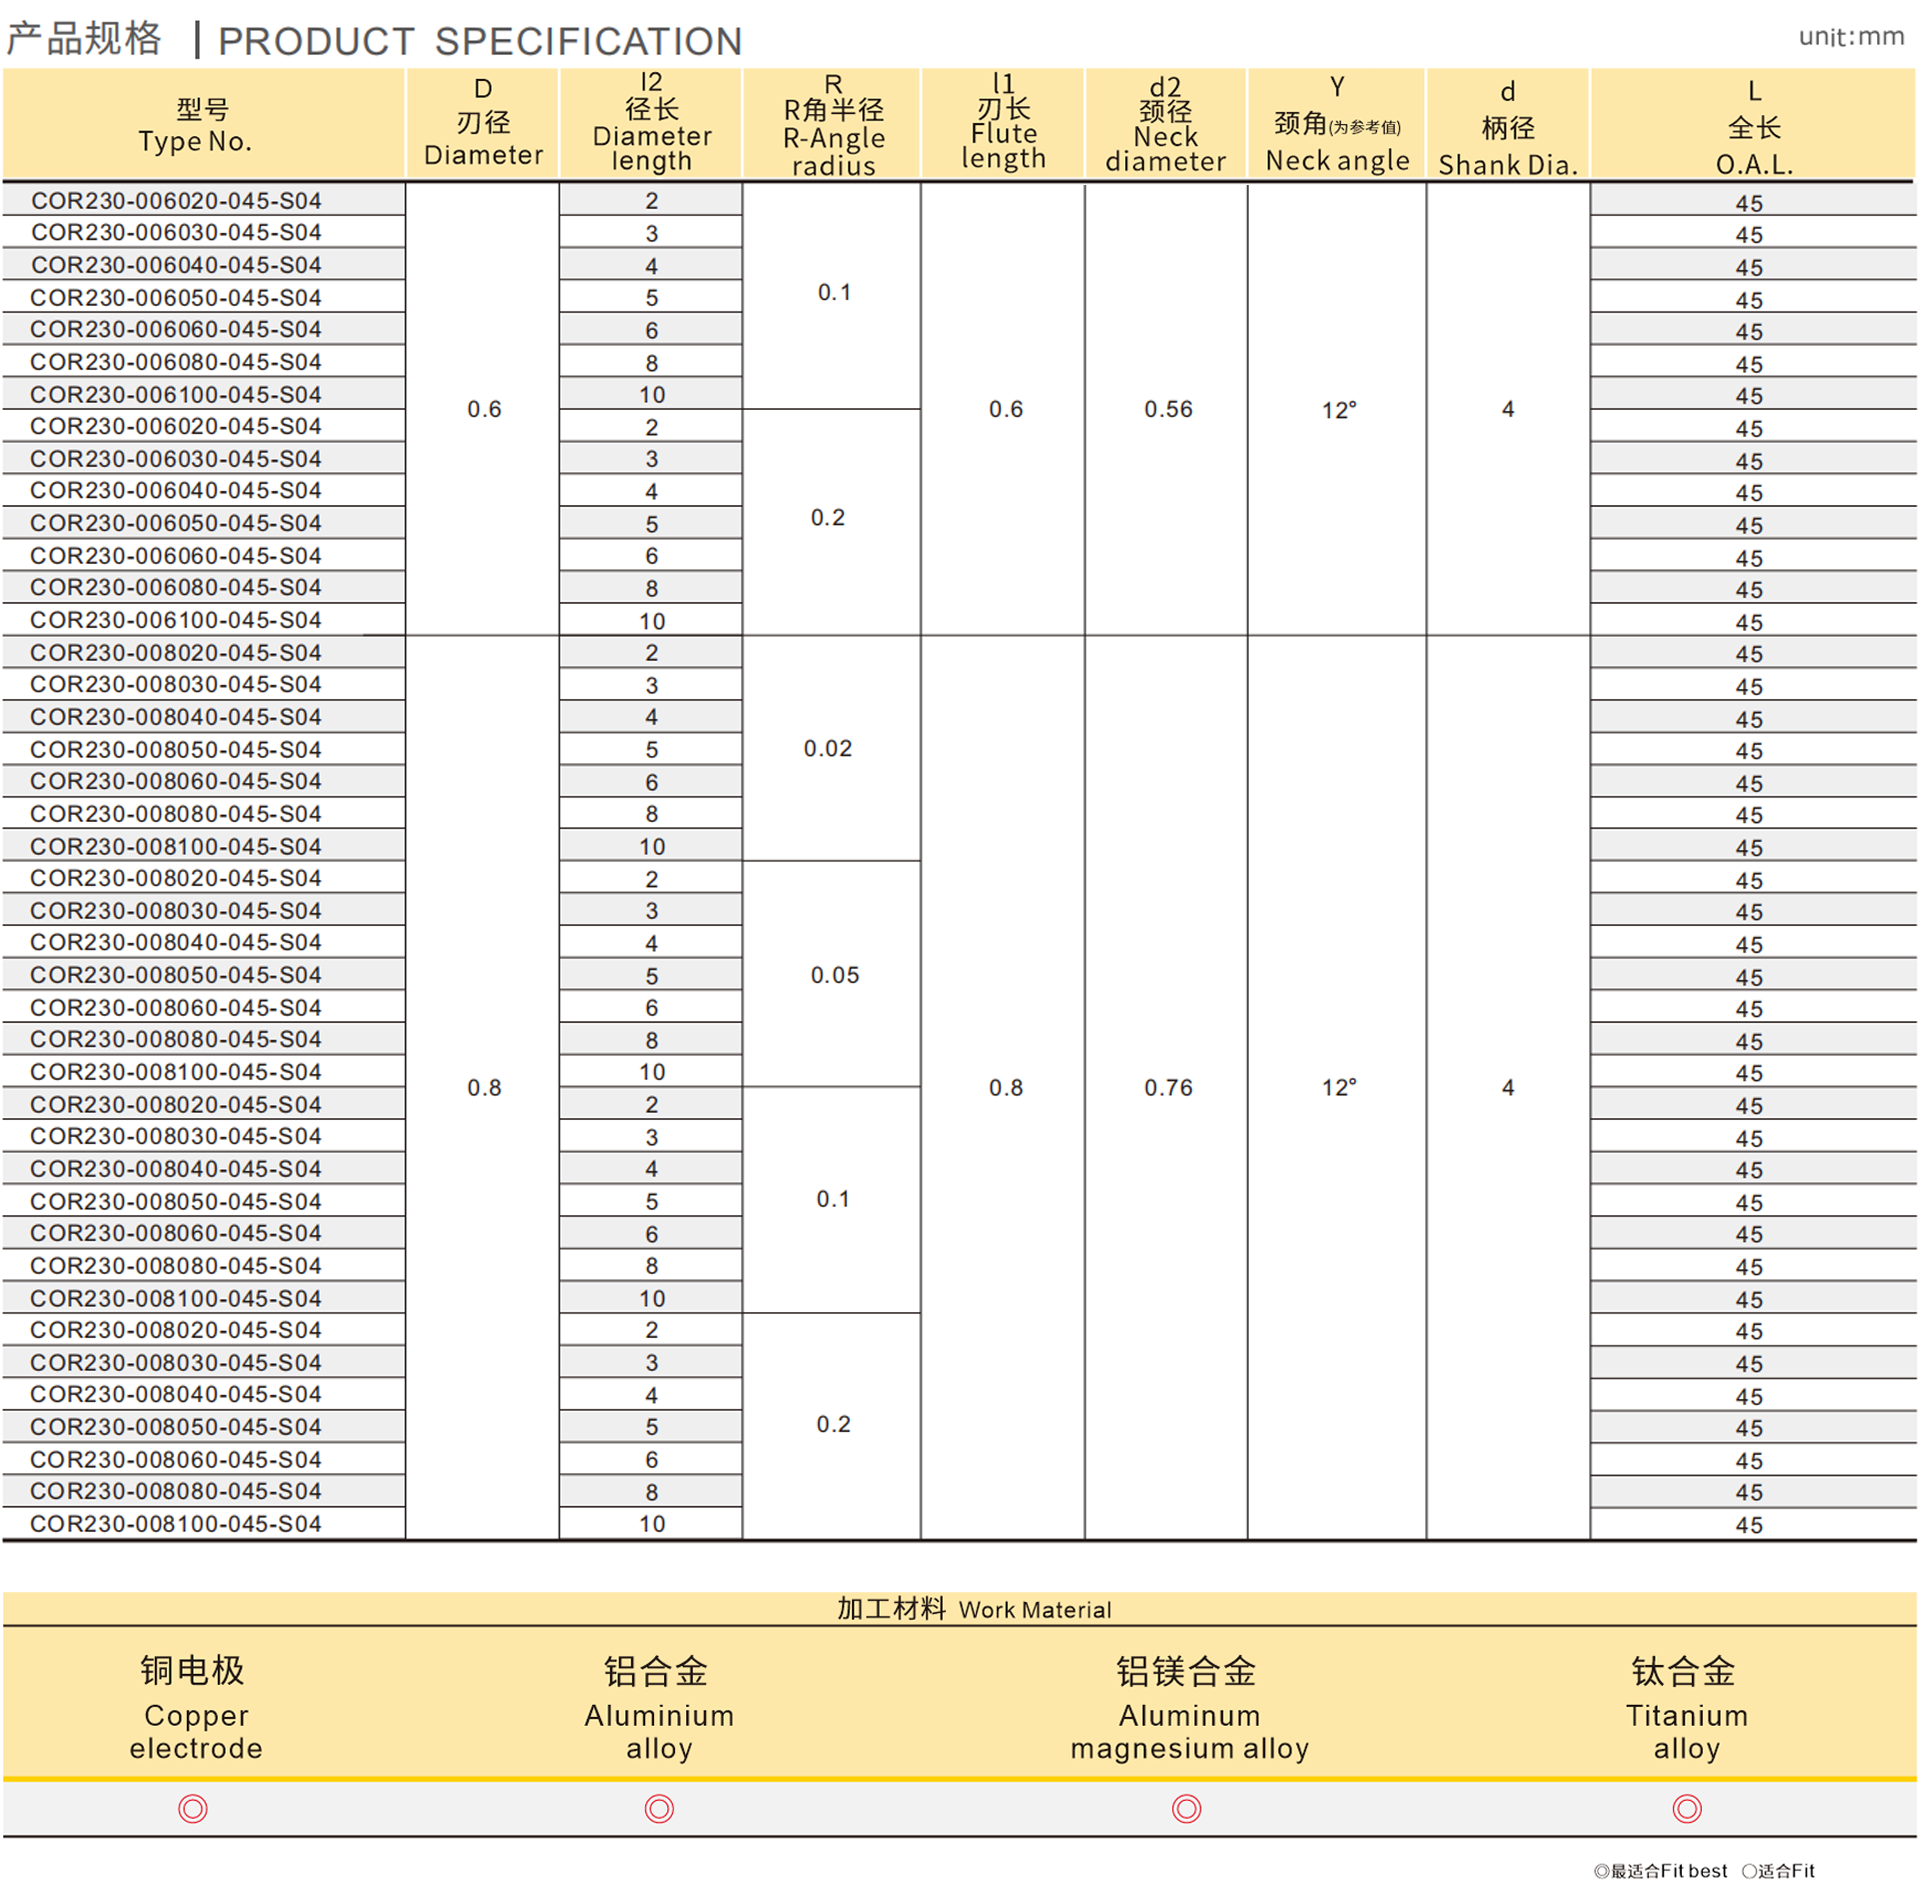
Task: Click the Fit best mark under Copper electrode
Action: click(x=193, y=1808)
